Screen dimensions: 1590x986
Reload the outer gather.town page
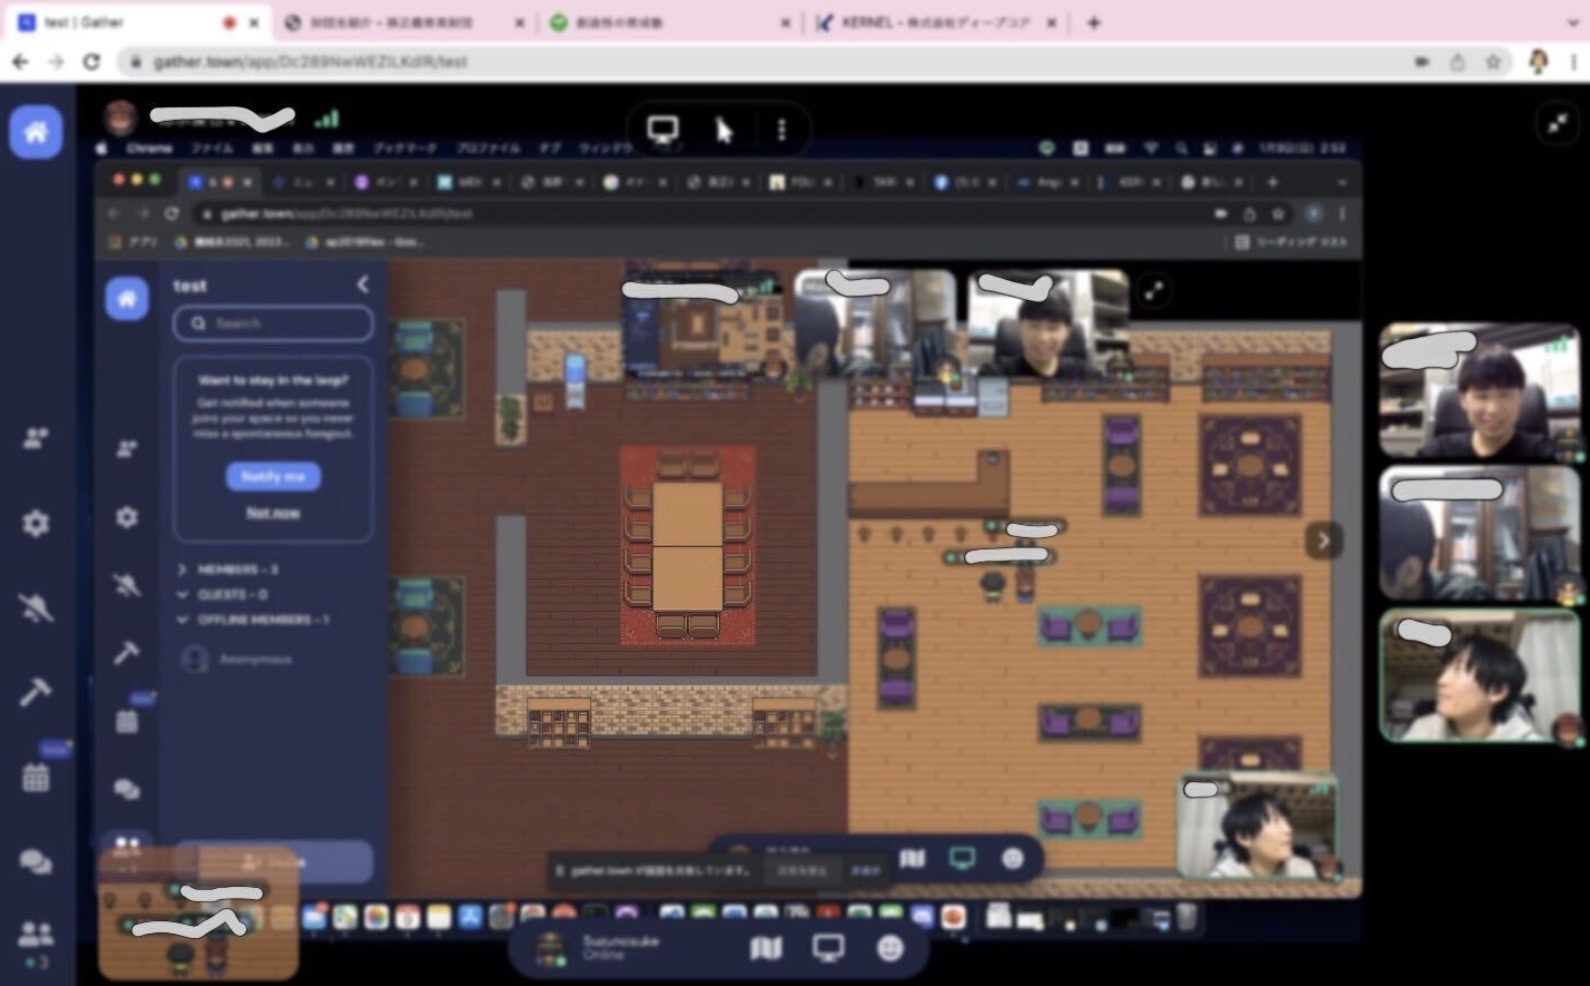click(x=91, y=62)
